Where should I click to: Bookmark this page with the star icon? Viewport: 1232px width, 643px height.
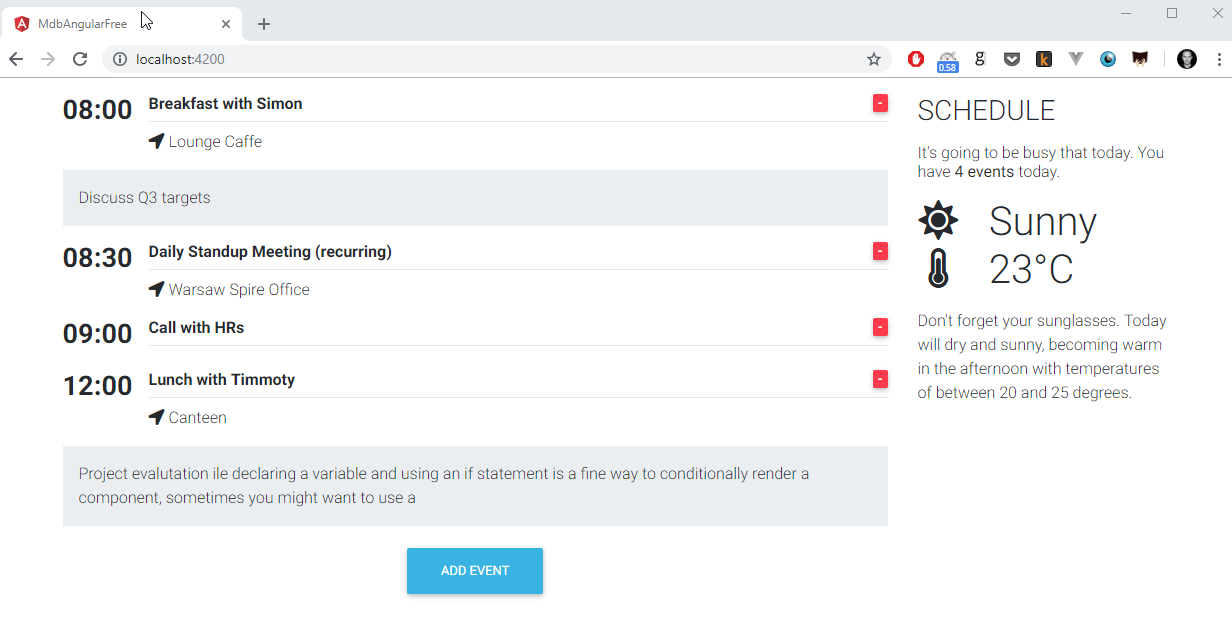pyautogui.click(x=874, y=59)
